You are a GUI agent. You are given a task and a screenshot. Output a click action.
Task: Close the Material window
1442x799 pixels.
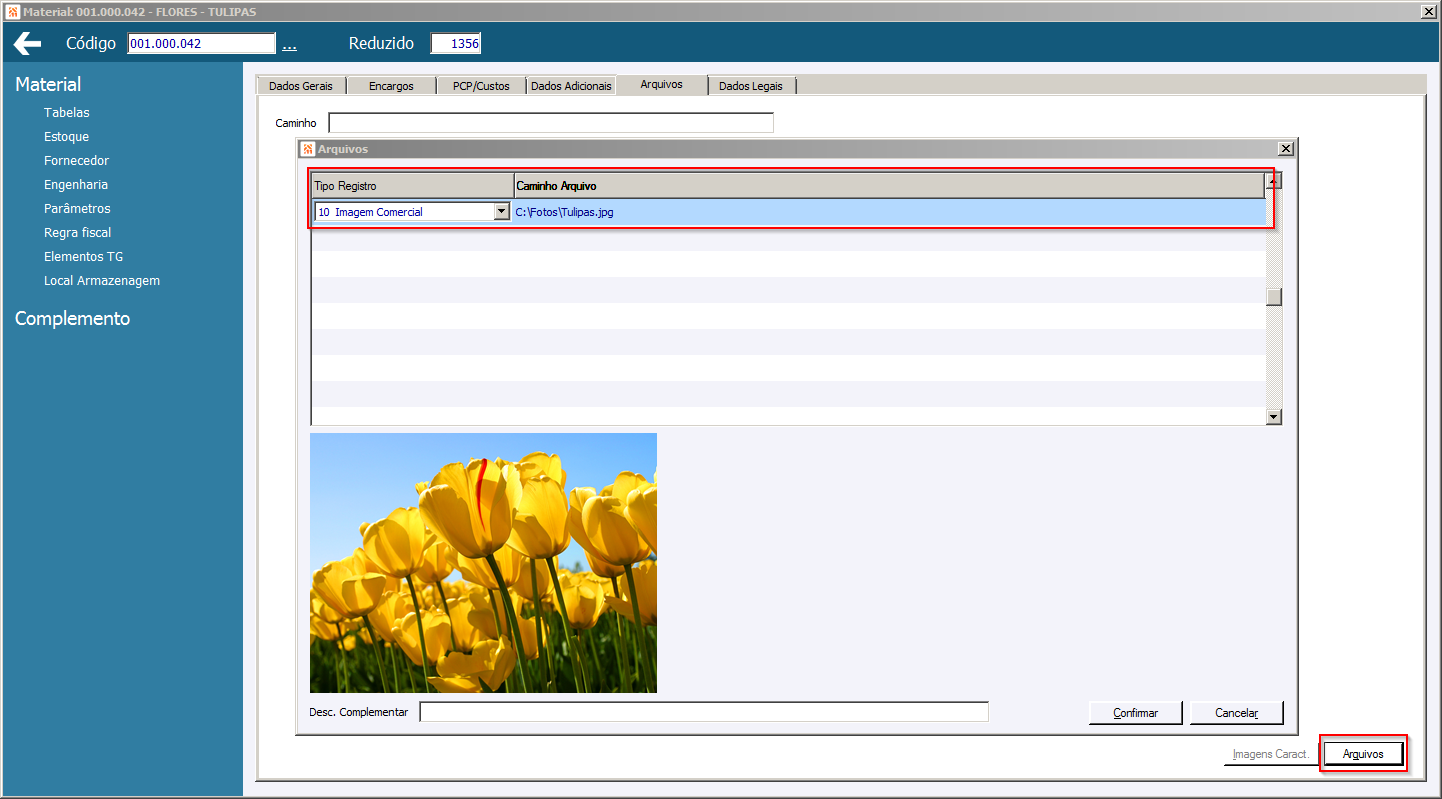1429,11
